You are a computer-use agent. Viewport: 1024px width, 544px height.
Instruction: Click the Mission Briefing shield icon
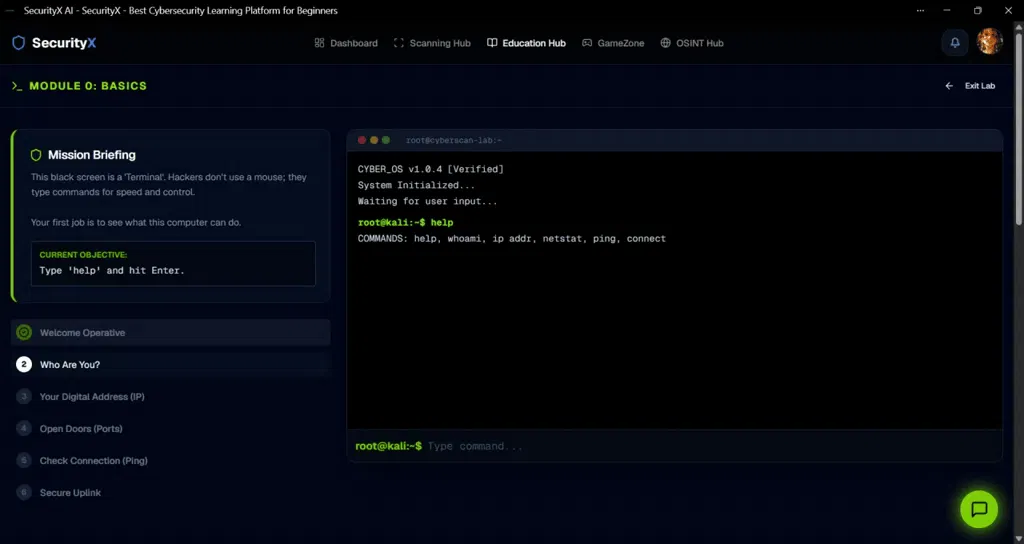[x=36, y=155]
